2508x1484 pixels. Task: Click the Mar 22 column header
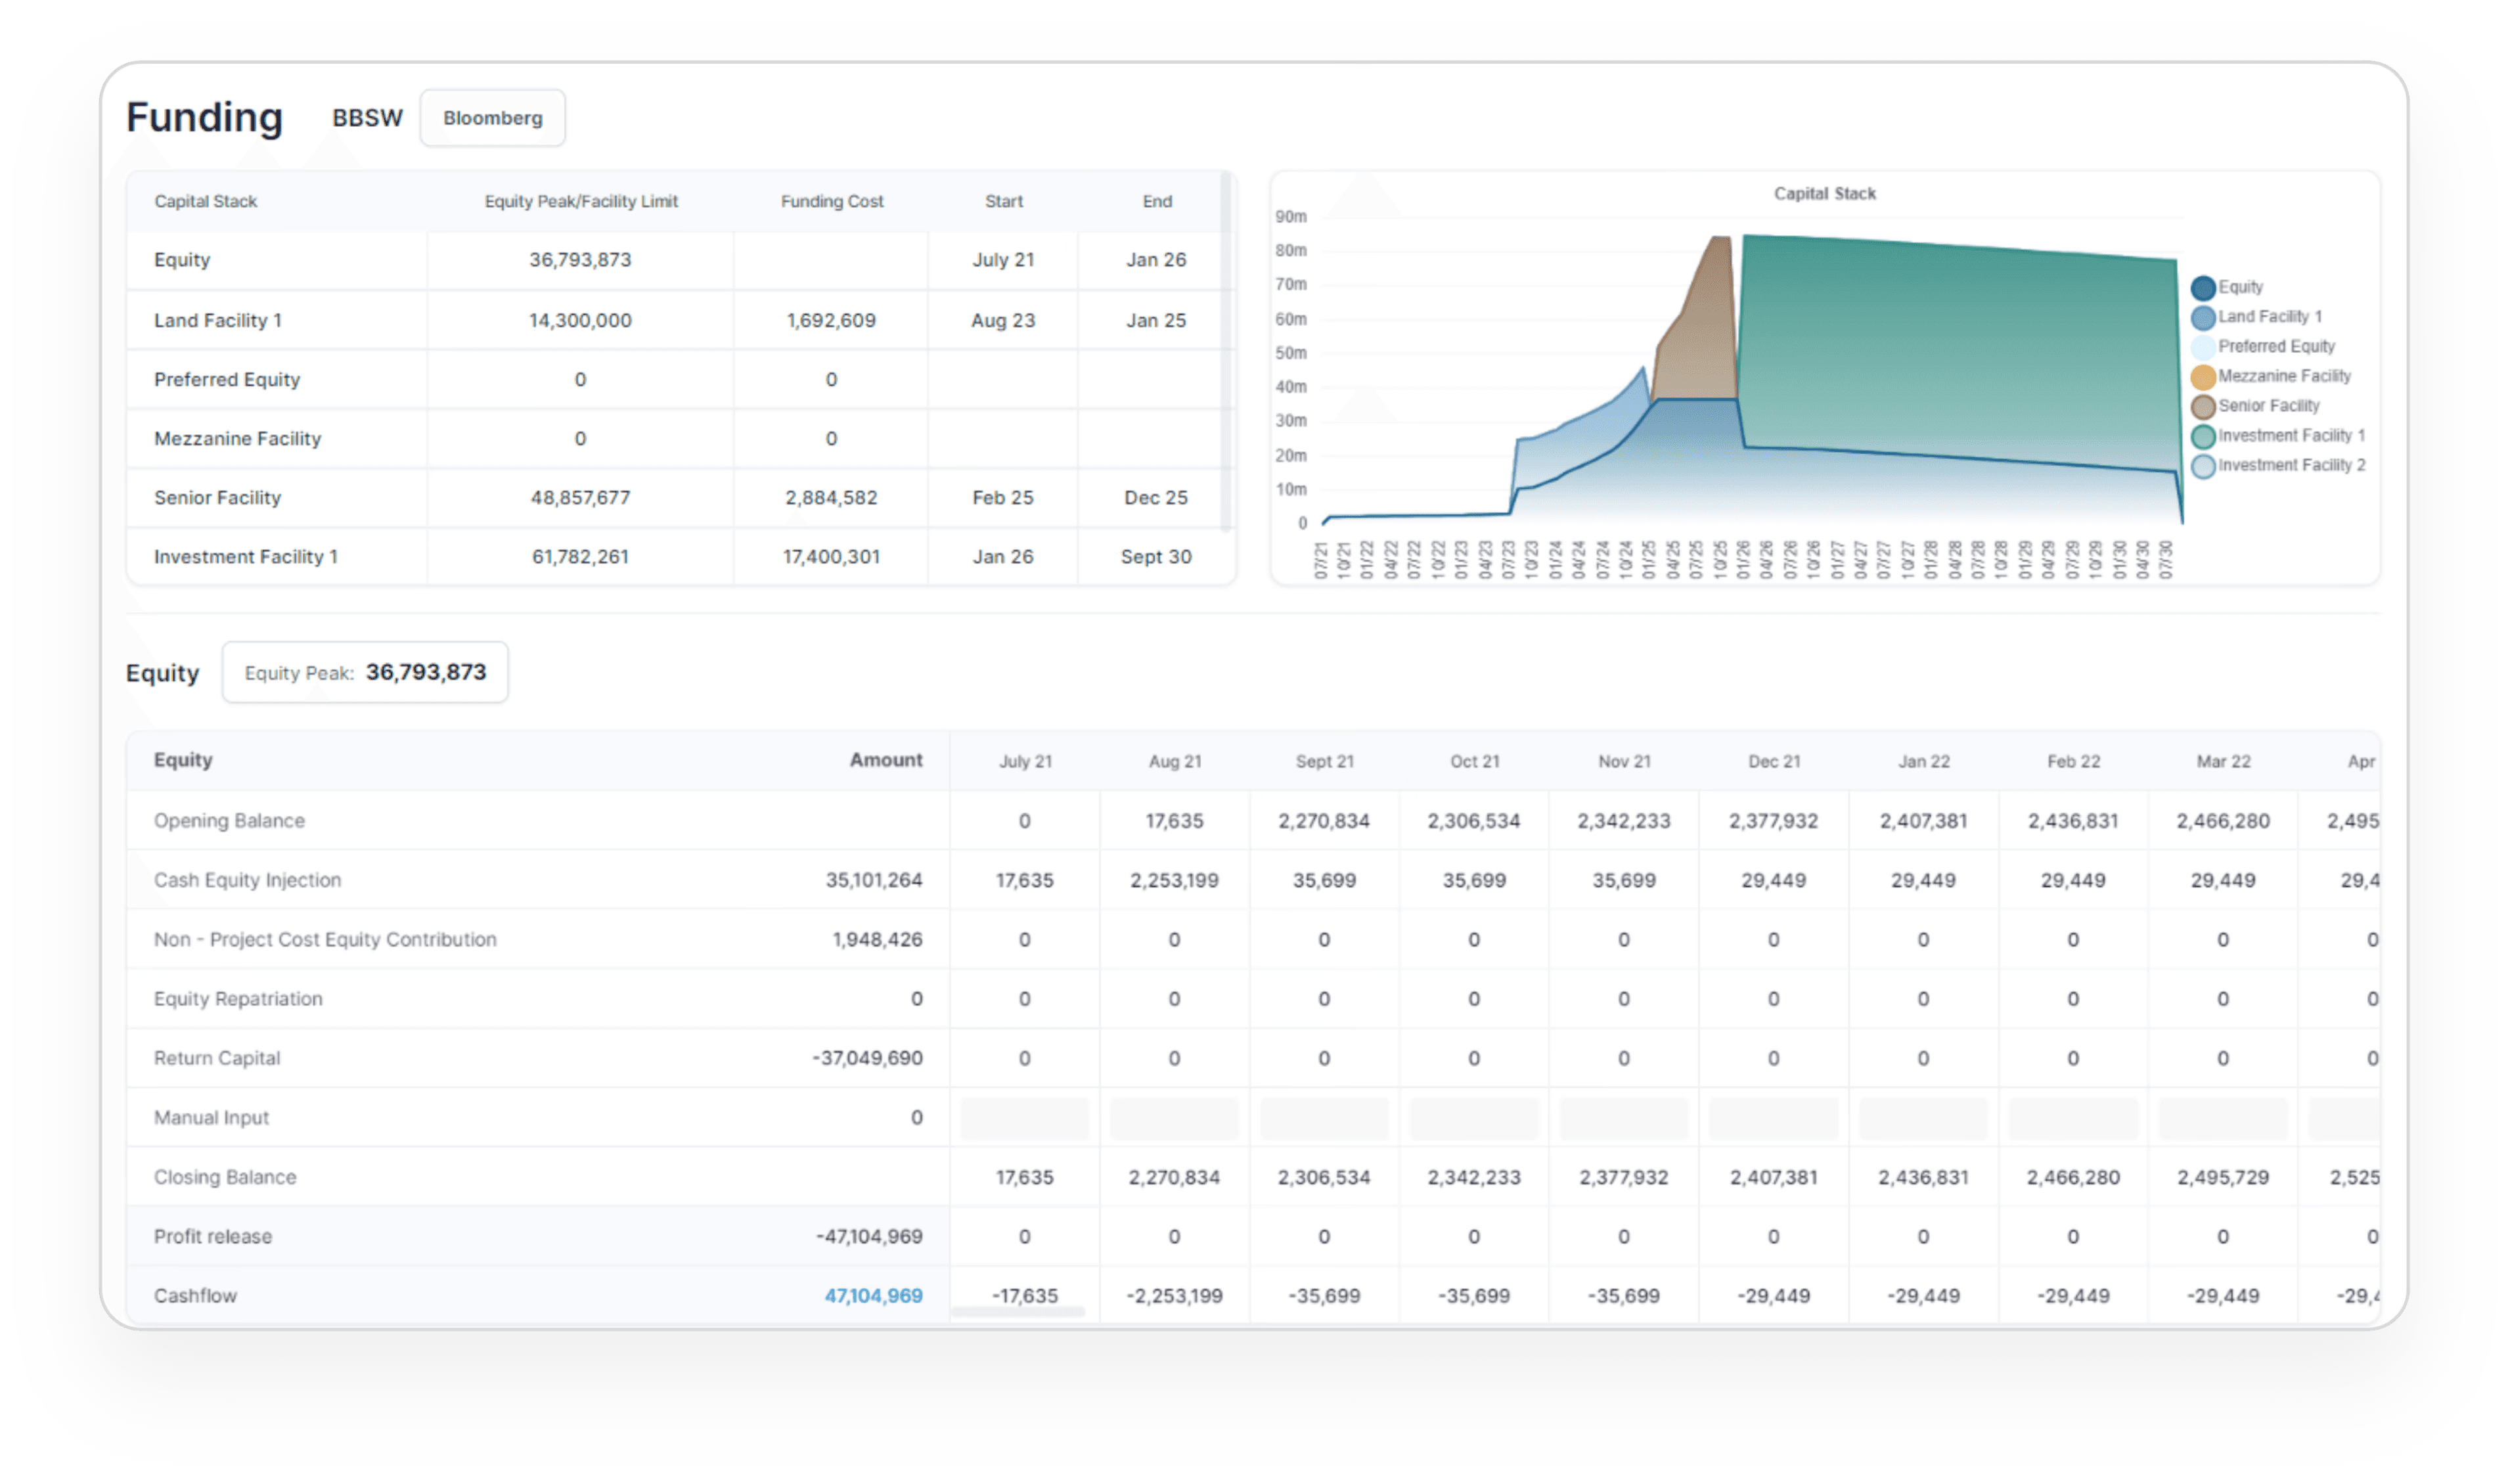(2223, 761)
